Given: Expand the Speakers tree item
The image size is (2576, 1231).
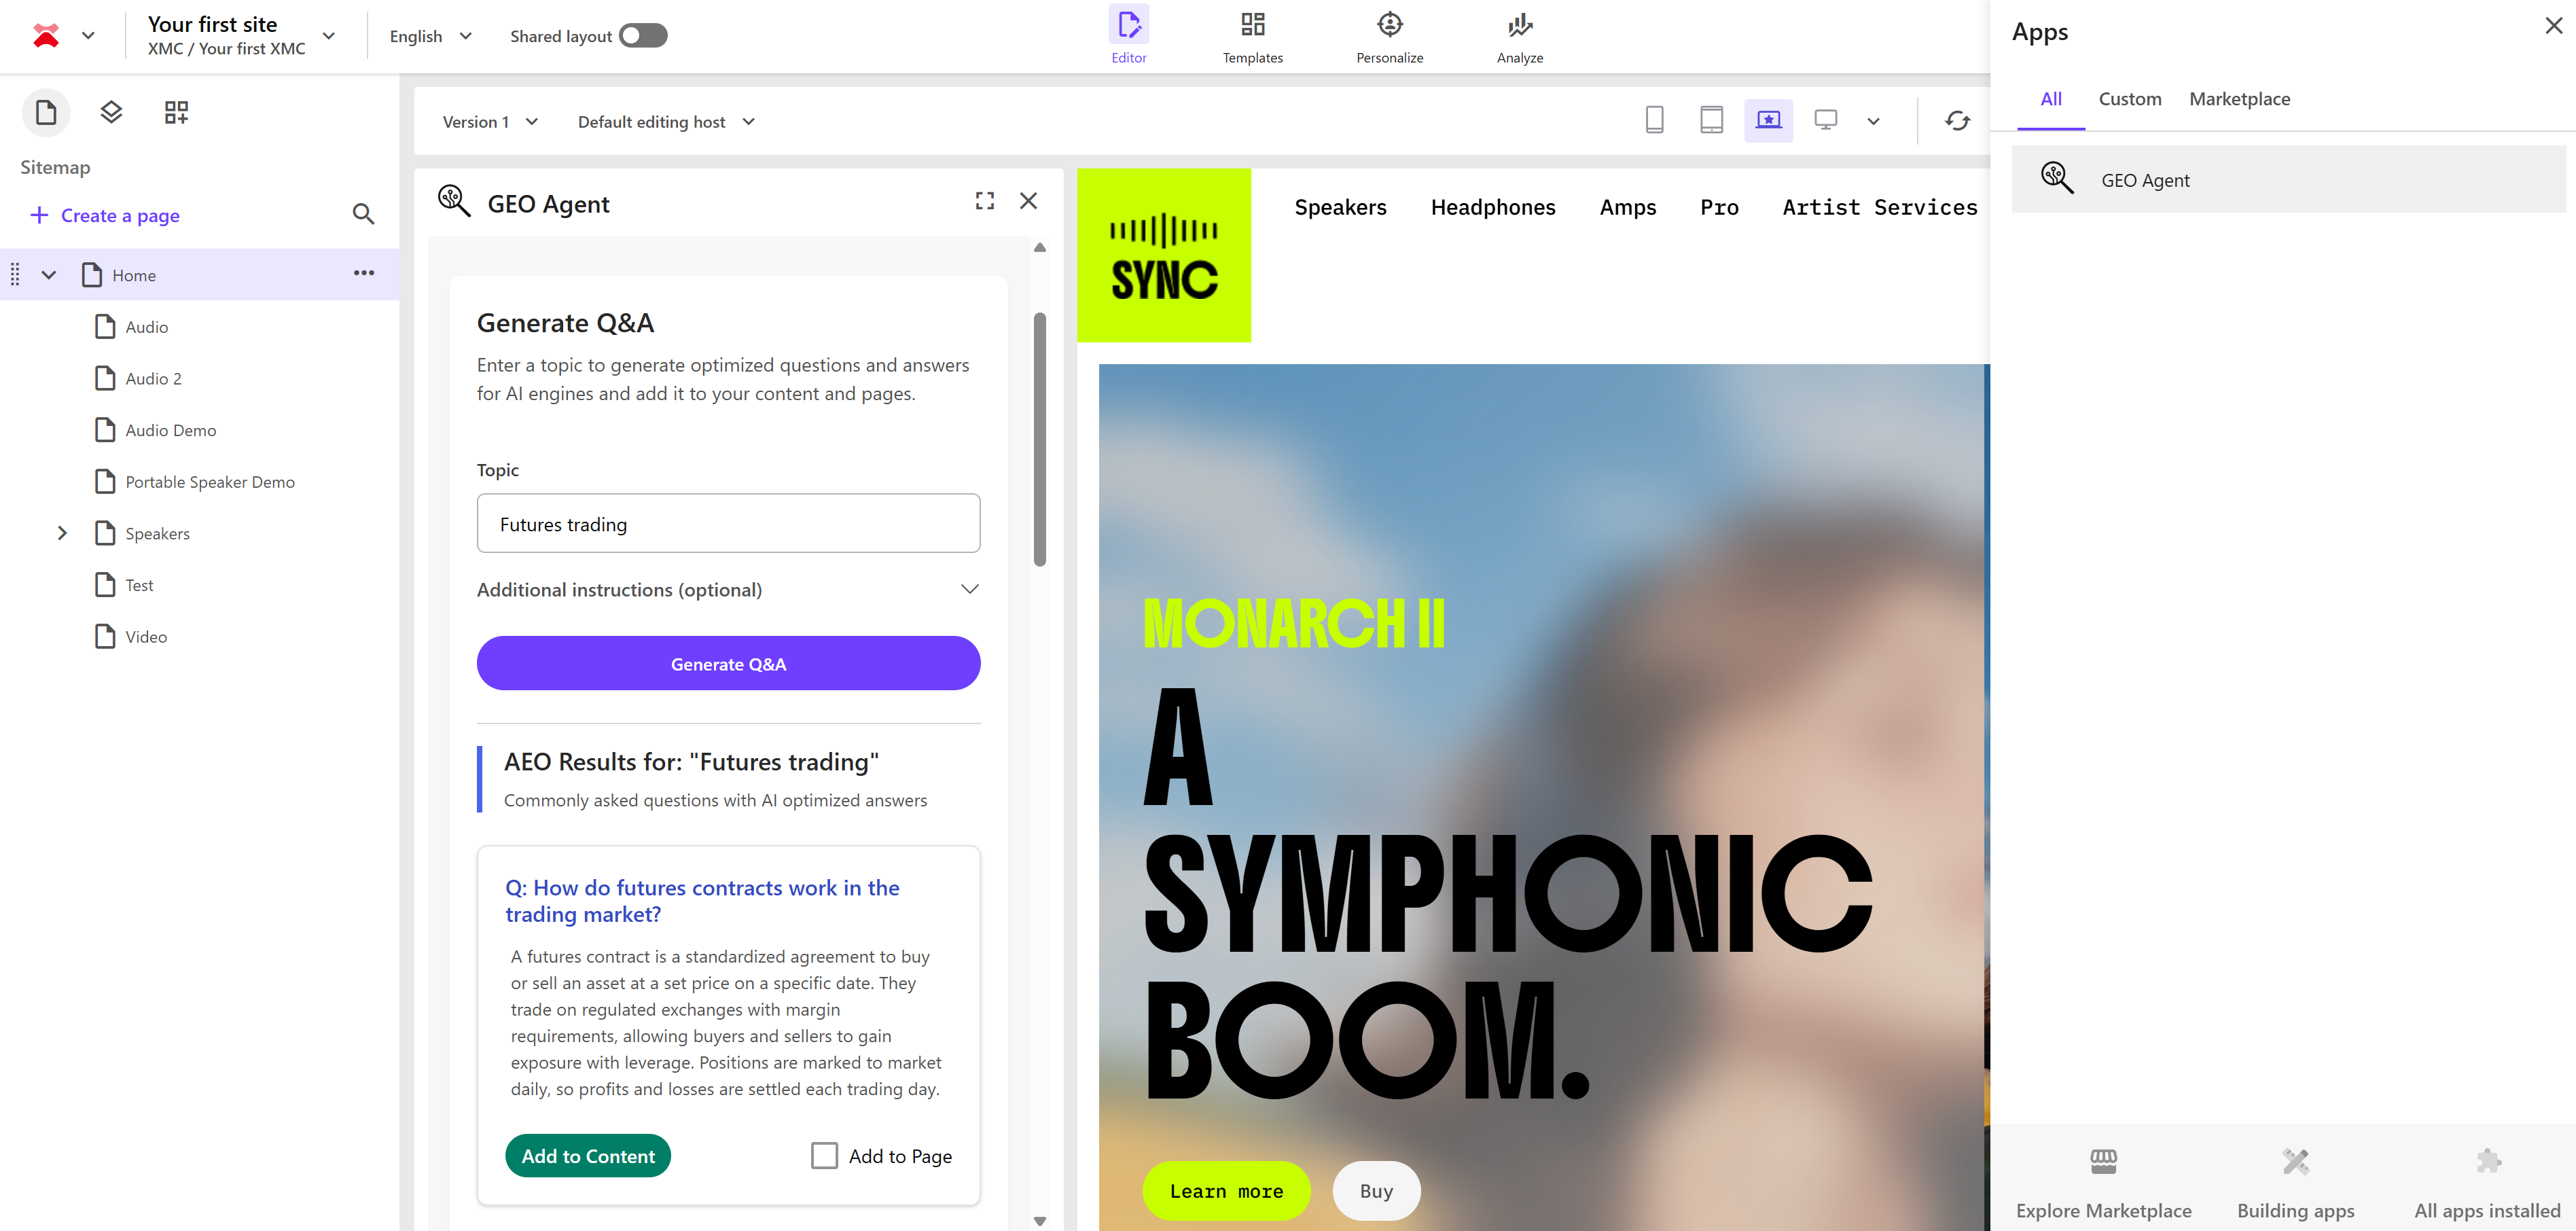Looking at the screenshot, I should tap(62, 533).
